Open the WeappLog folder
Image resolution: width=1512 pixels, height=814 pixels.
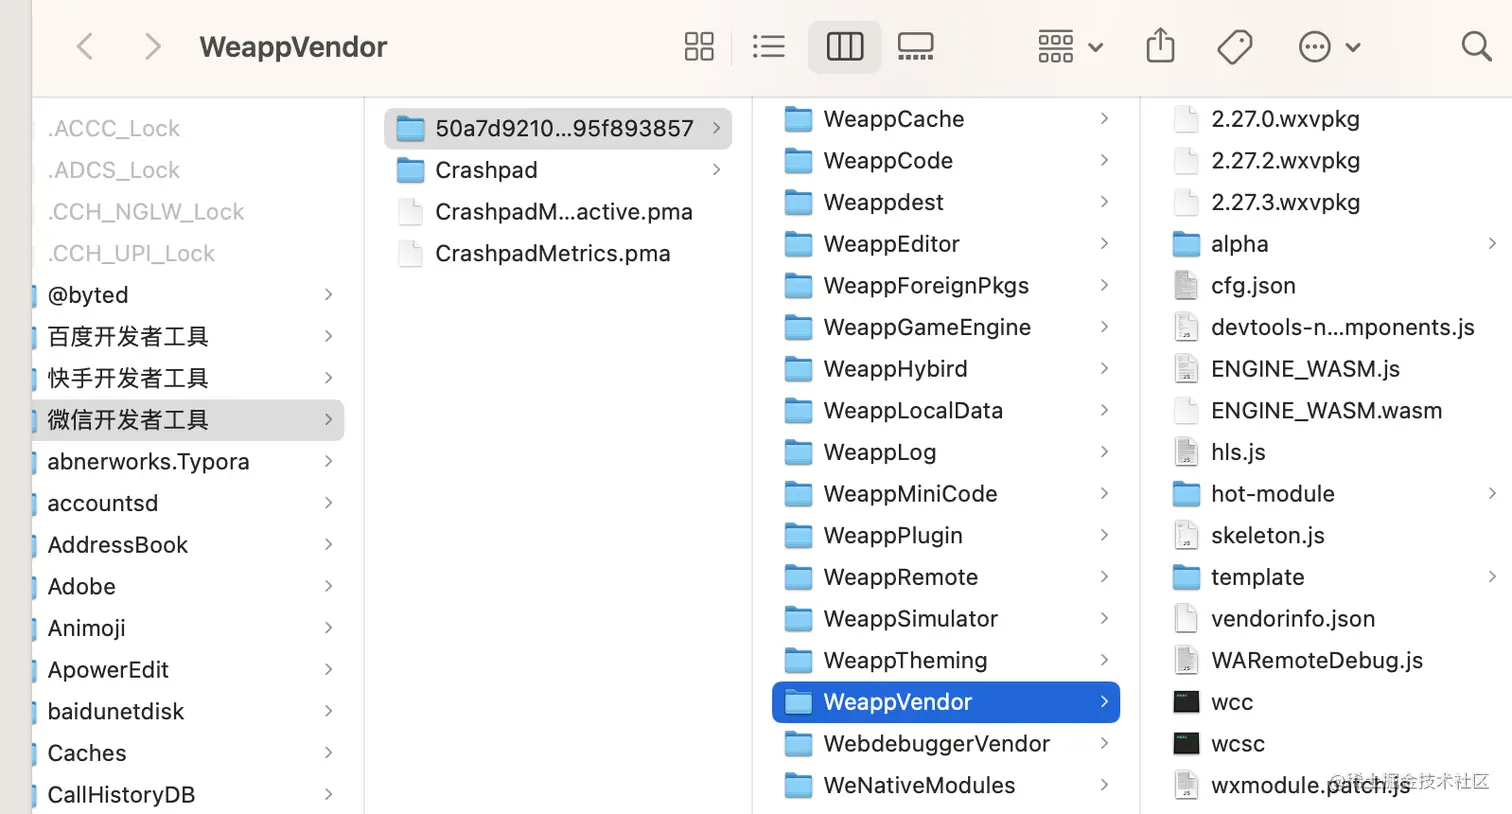tap(946, 452)
